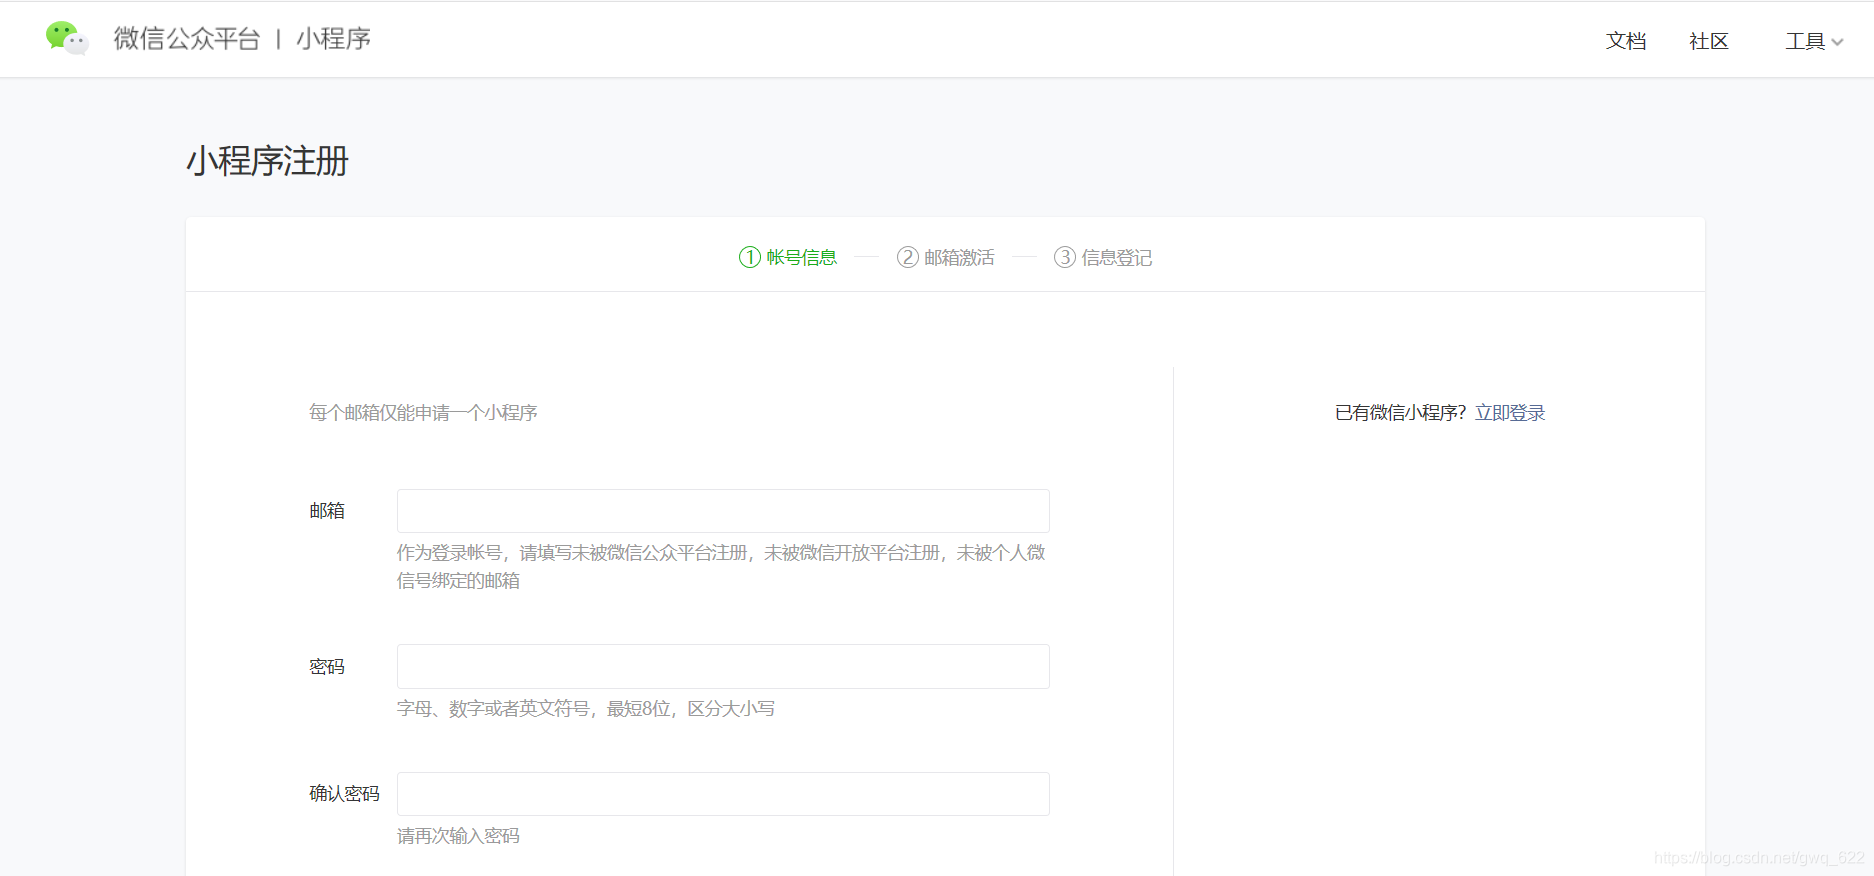The width and height of the screenshot is (1874, 876).
Task: Click the text 每个邮箱仅能申请一个小程序
Action: (x=423, y=413)
